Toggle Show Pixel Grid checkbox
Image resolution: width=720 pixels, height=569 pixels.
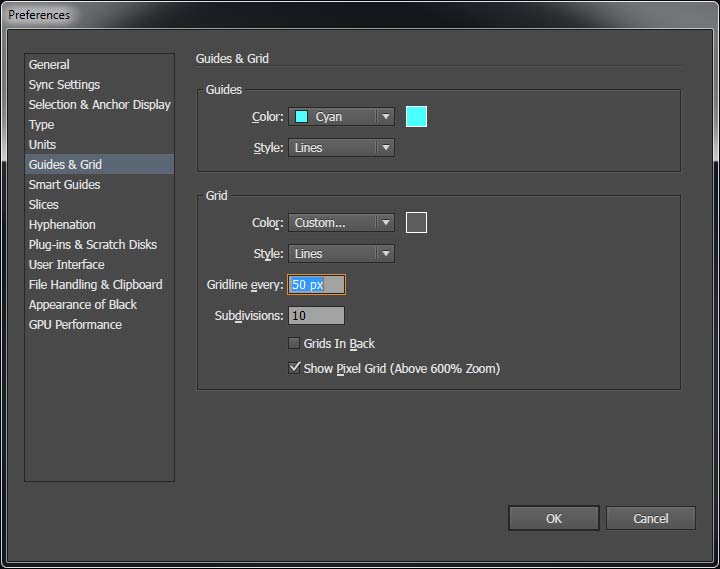[x=294, y=368]
